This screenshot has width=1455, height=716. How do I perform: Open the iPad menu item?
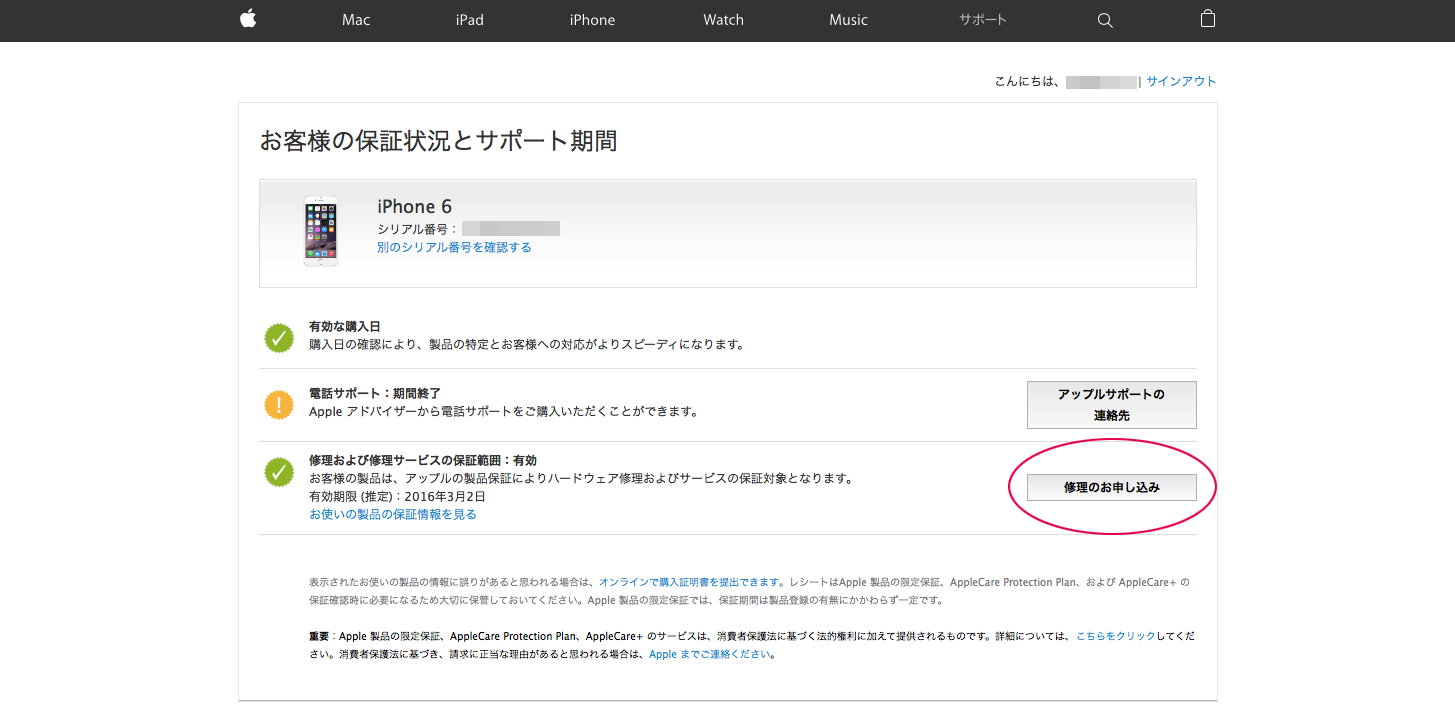[470, 20]
